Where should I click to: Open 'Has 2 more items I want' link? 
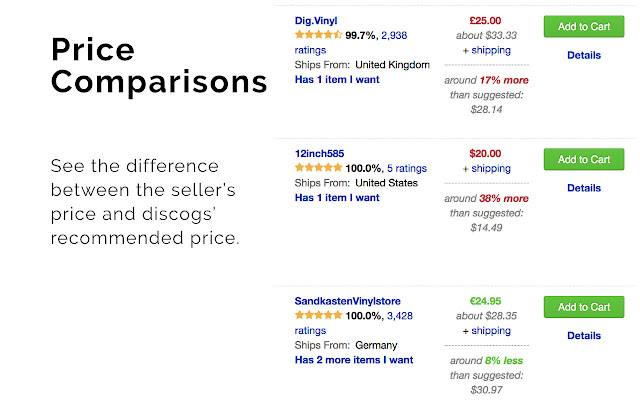pos(354,360)
